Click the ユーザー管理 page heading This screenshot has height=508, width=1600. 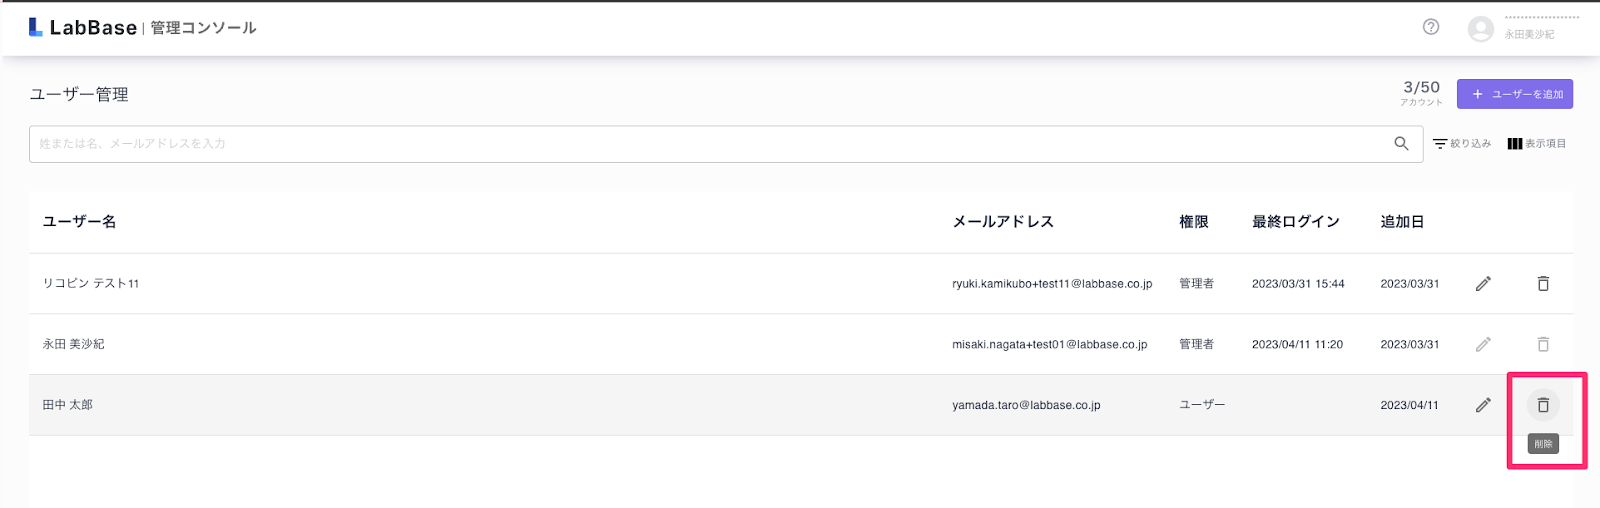coord(79,94)
